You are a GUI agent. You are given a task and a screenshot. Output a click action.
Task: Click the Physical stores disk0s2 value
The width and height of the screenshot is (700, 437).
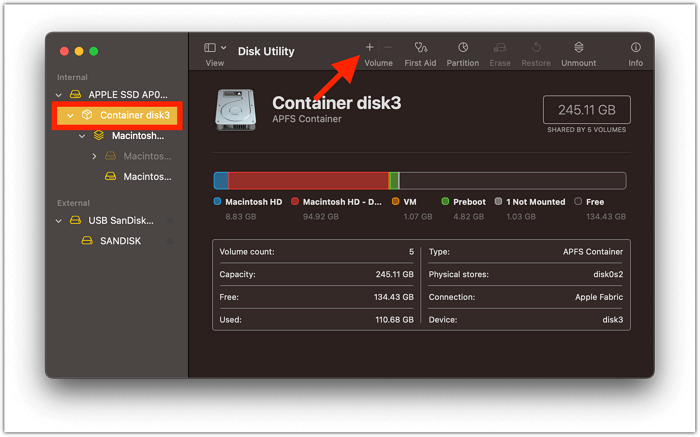tap(608, 274)
